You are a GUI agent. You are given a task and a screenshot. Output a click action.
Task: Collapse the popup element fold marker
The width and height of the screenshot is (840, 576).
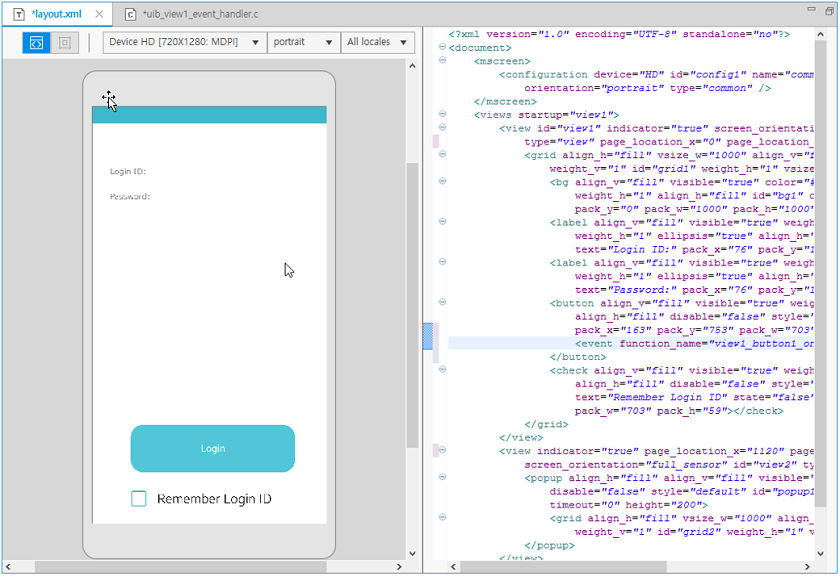coord(442,478)
